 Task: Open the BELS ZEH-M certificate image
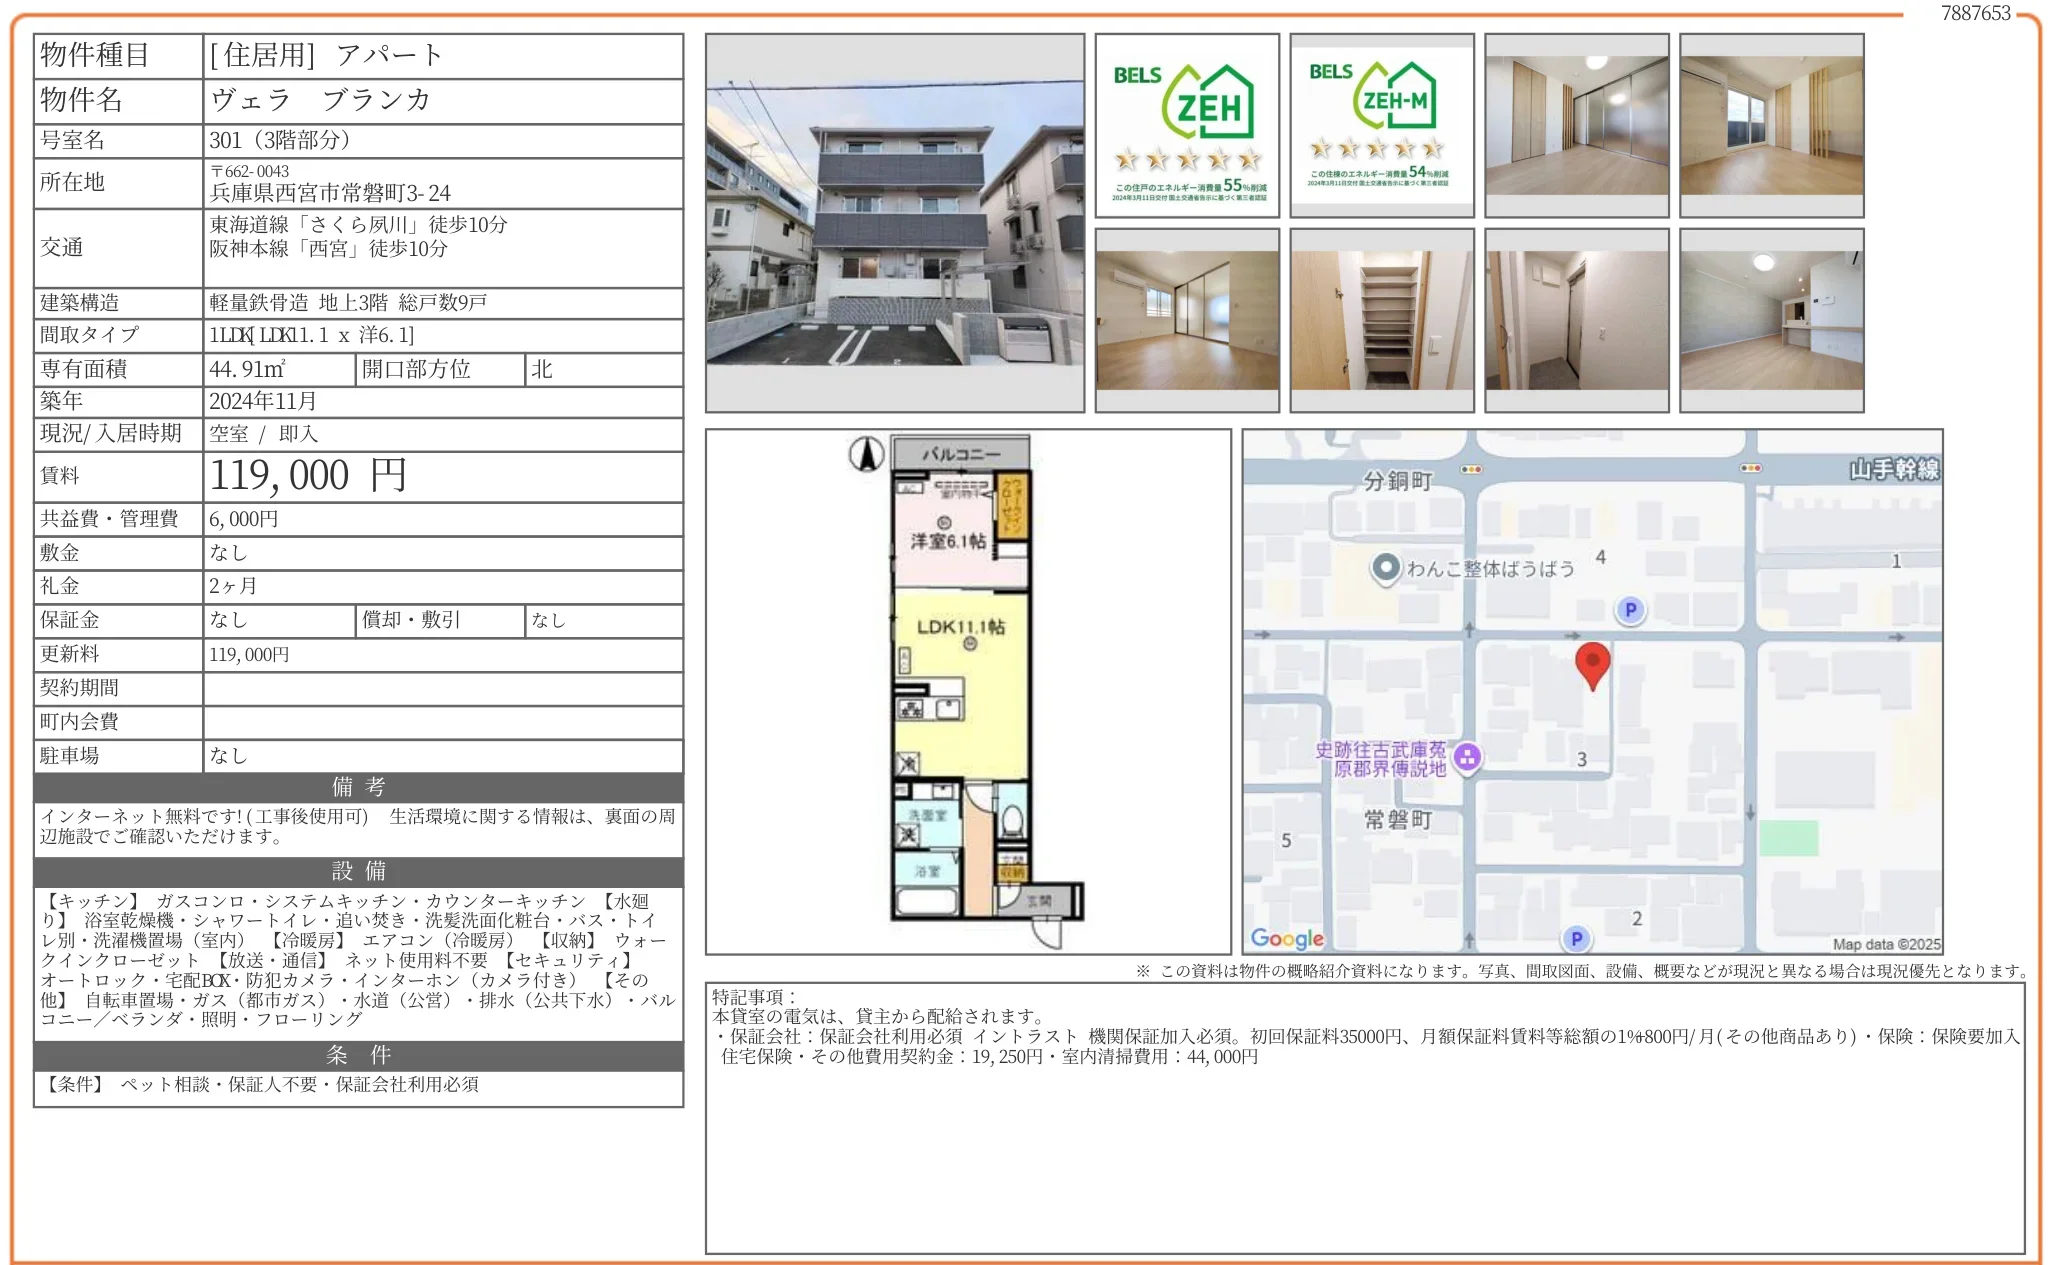[1381, 126]
